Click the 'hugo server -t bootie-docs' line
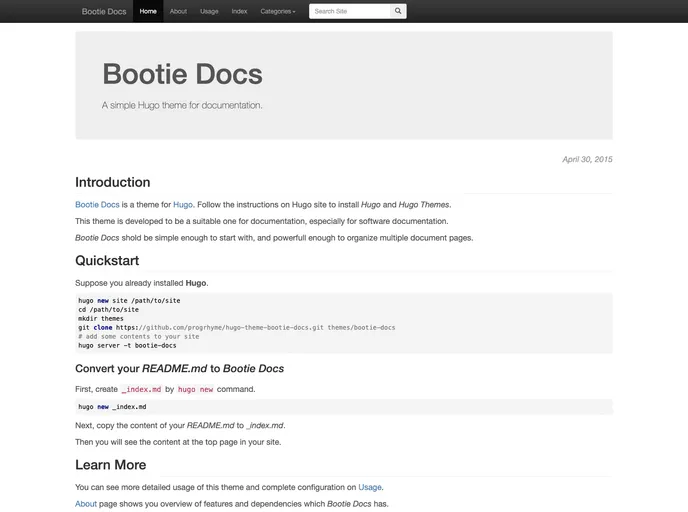This screenshot has width=688, height=512. point(127,345)
